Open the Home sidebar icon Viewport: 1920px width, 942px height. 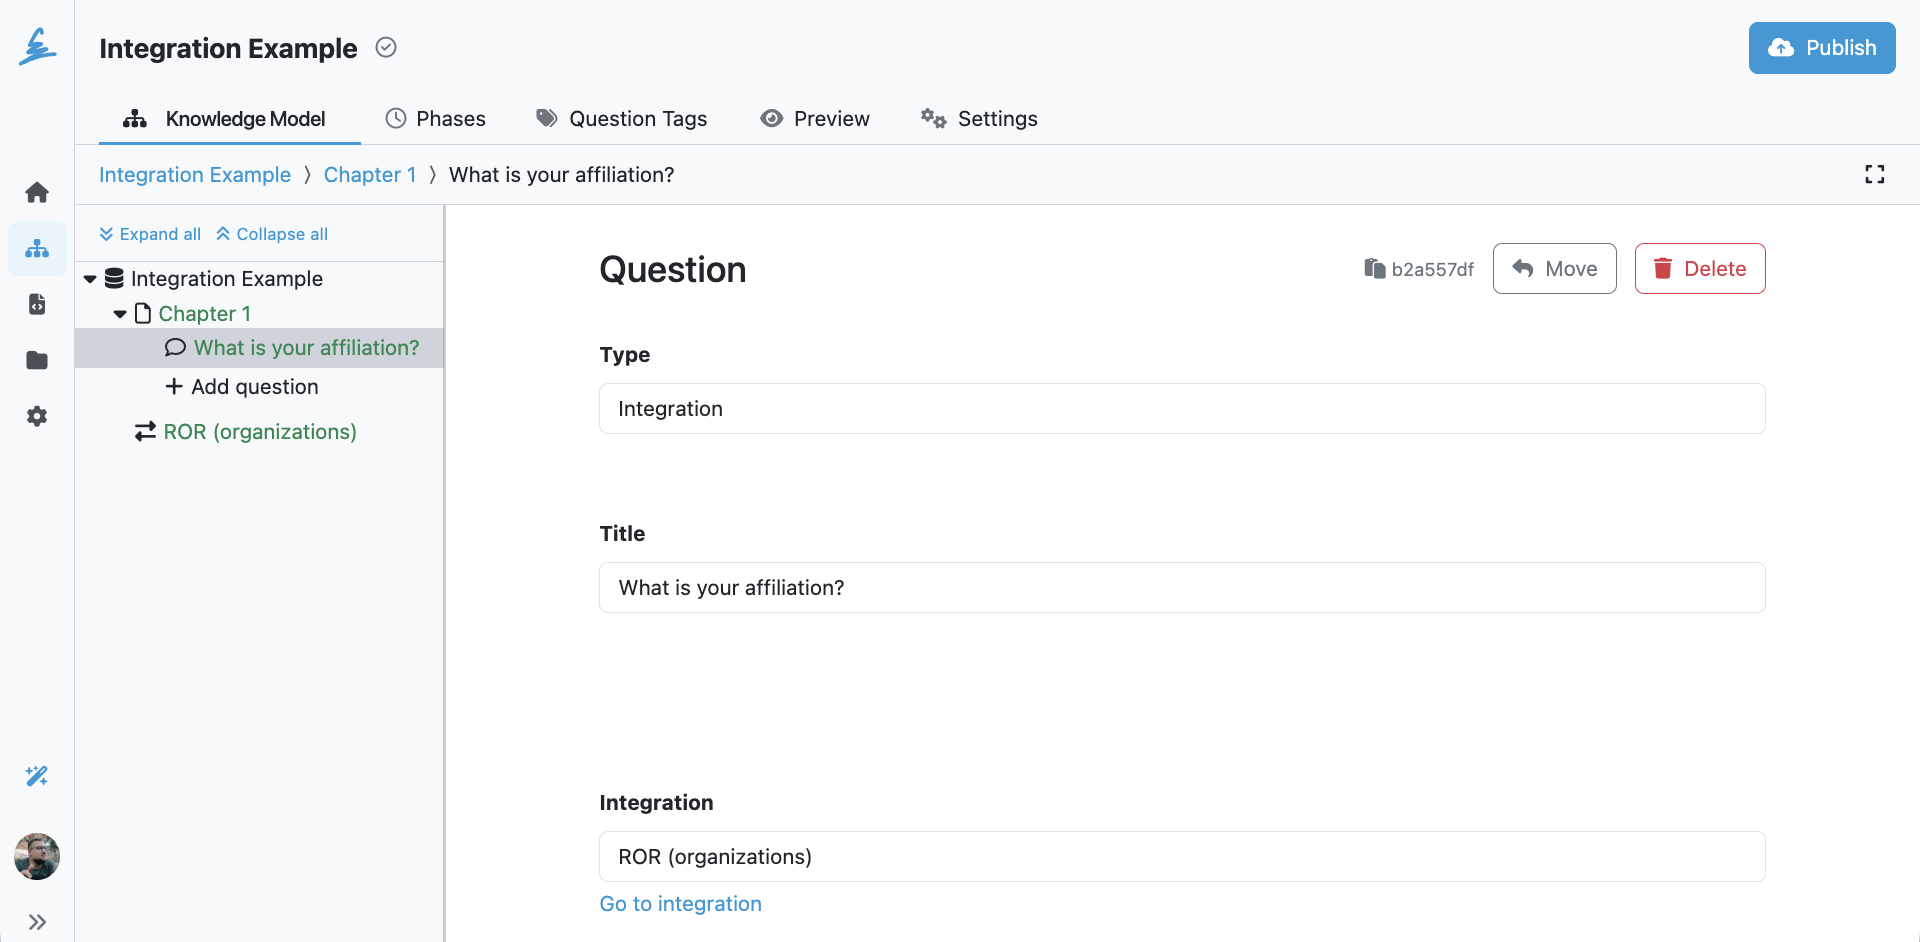coord(37,191)
